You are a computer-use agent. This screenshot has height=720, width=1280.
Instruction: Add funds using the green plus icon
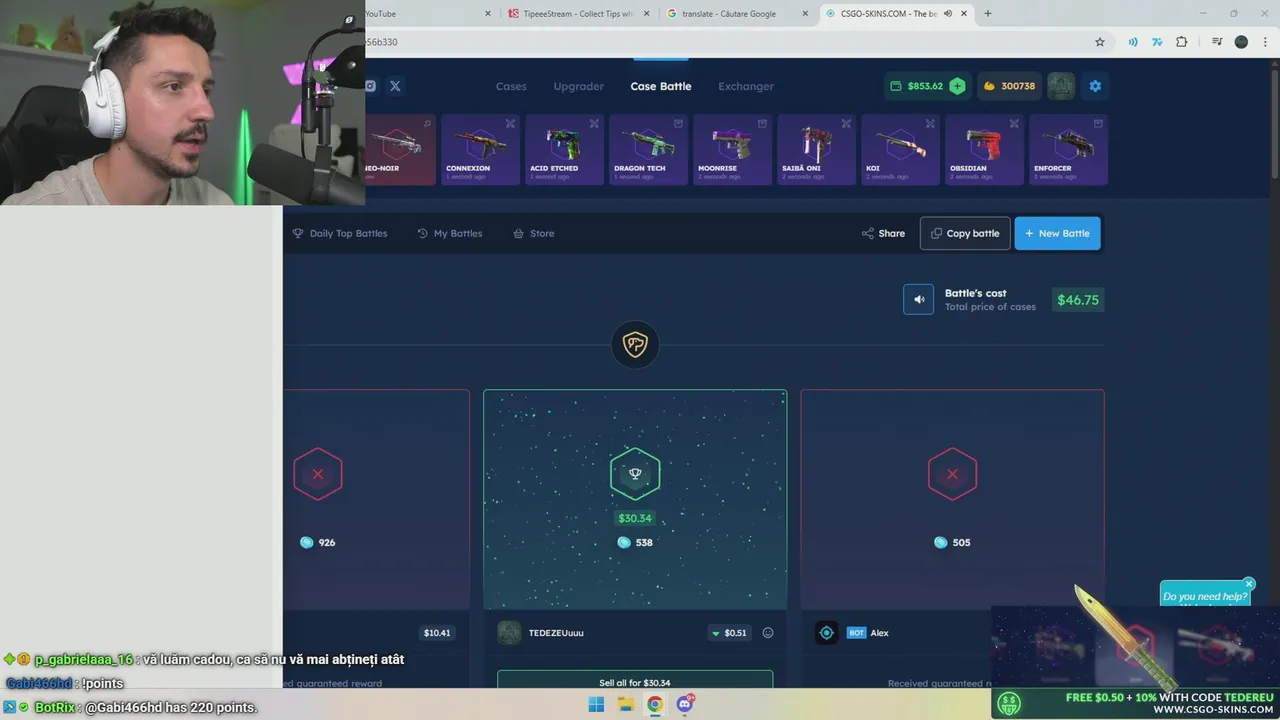957,86
